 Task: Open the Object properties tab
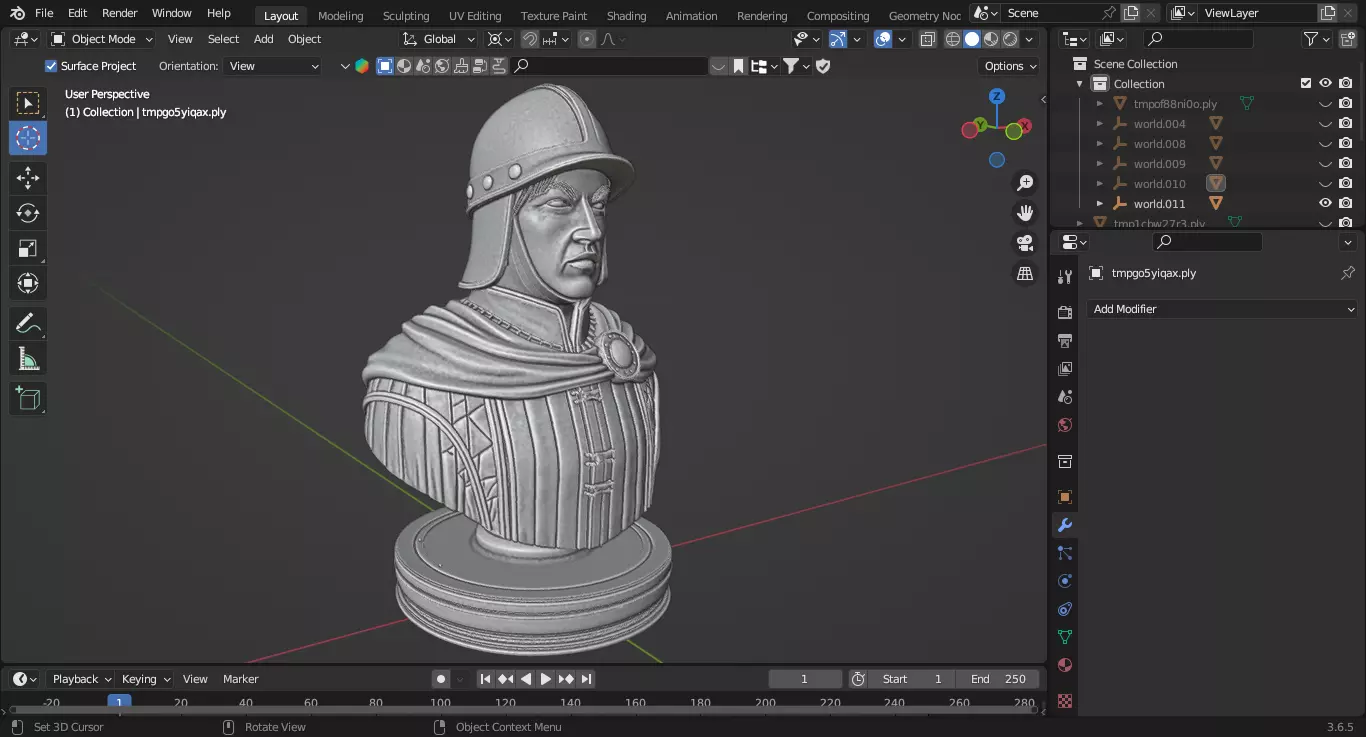(1065, 497)
